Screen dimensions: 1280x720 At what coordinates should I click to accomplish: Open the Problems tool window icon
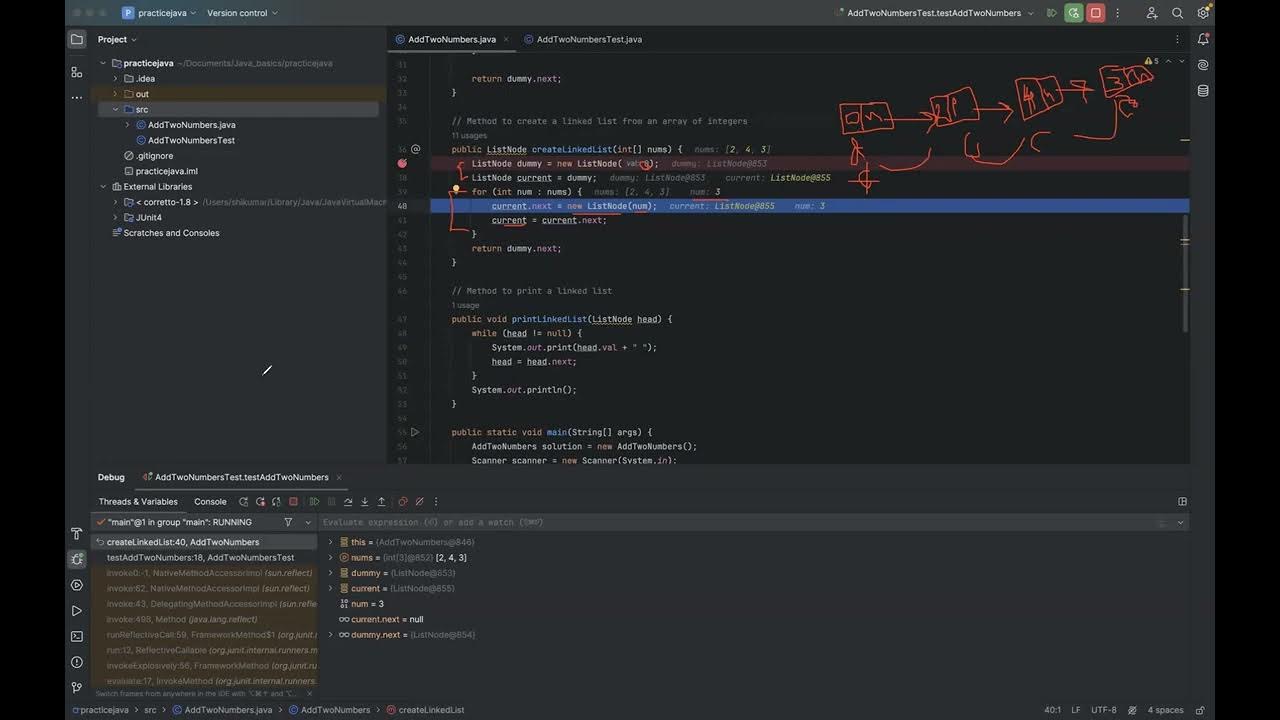pos(77,662)
